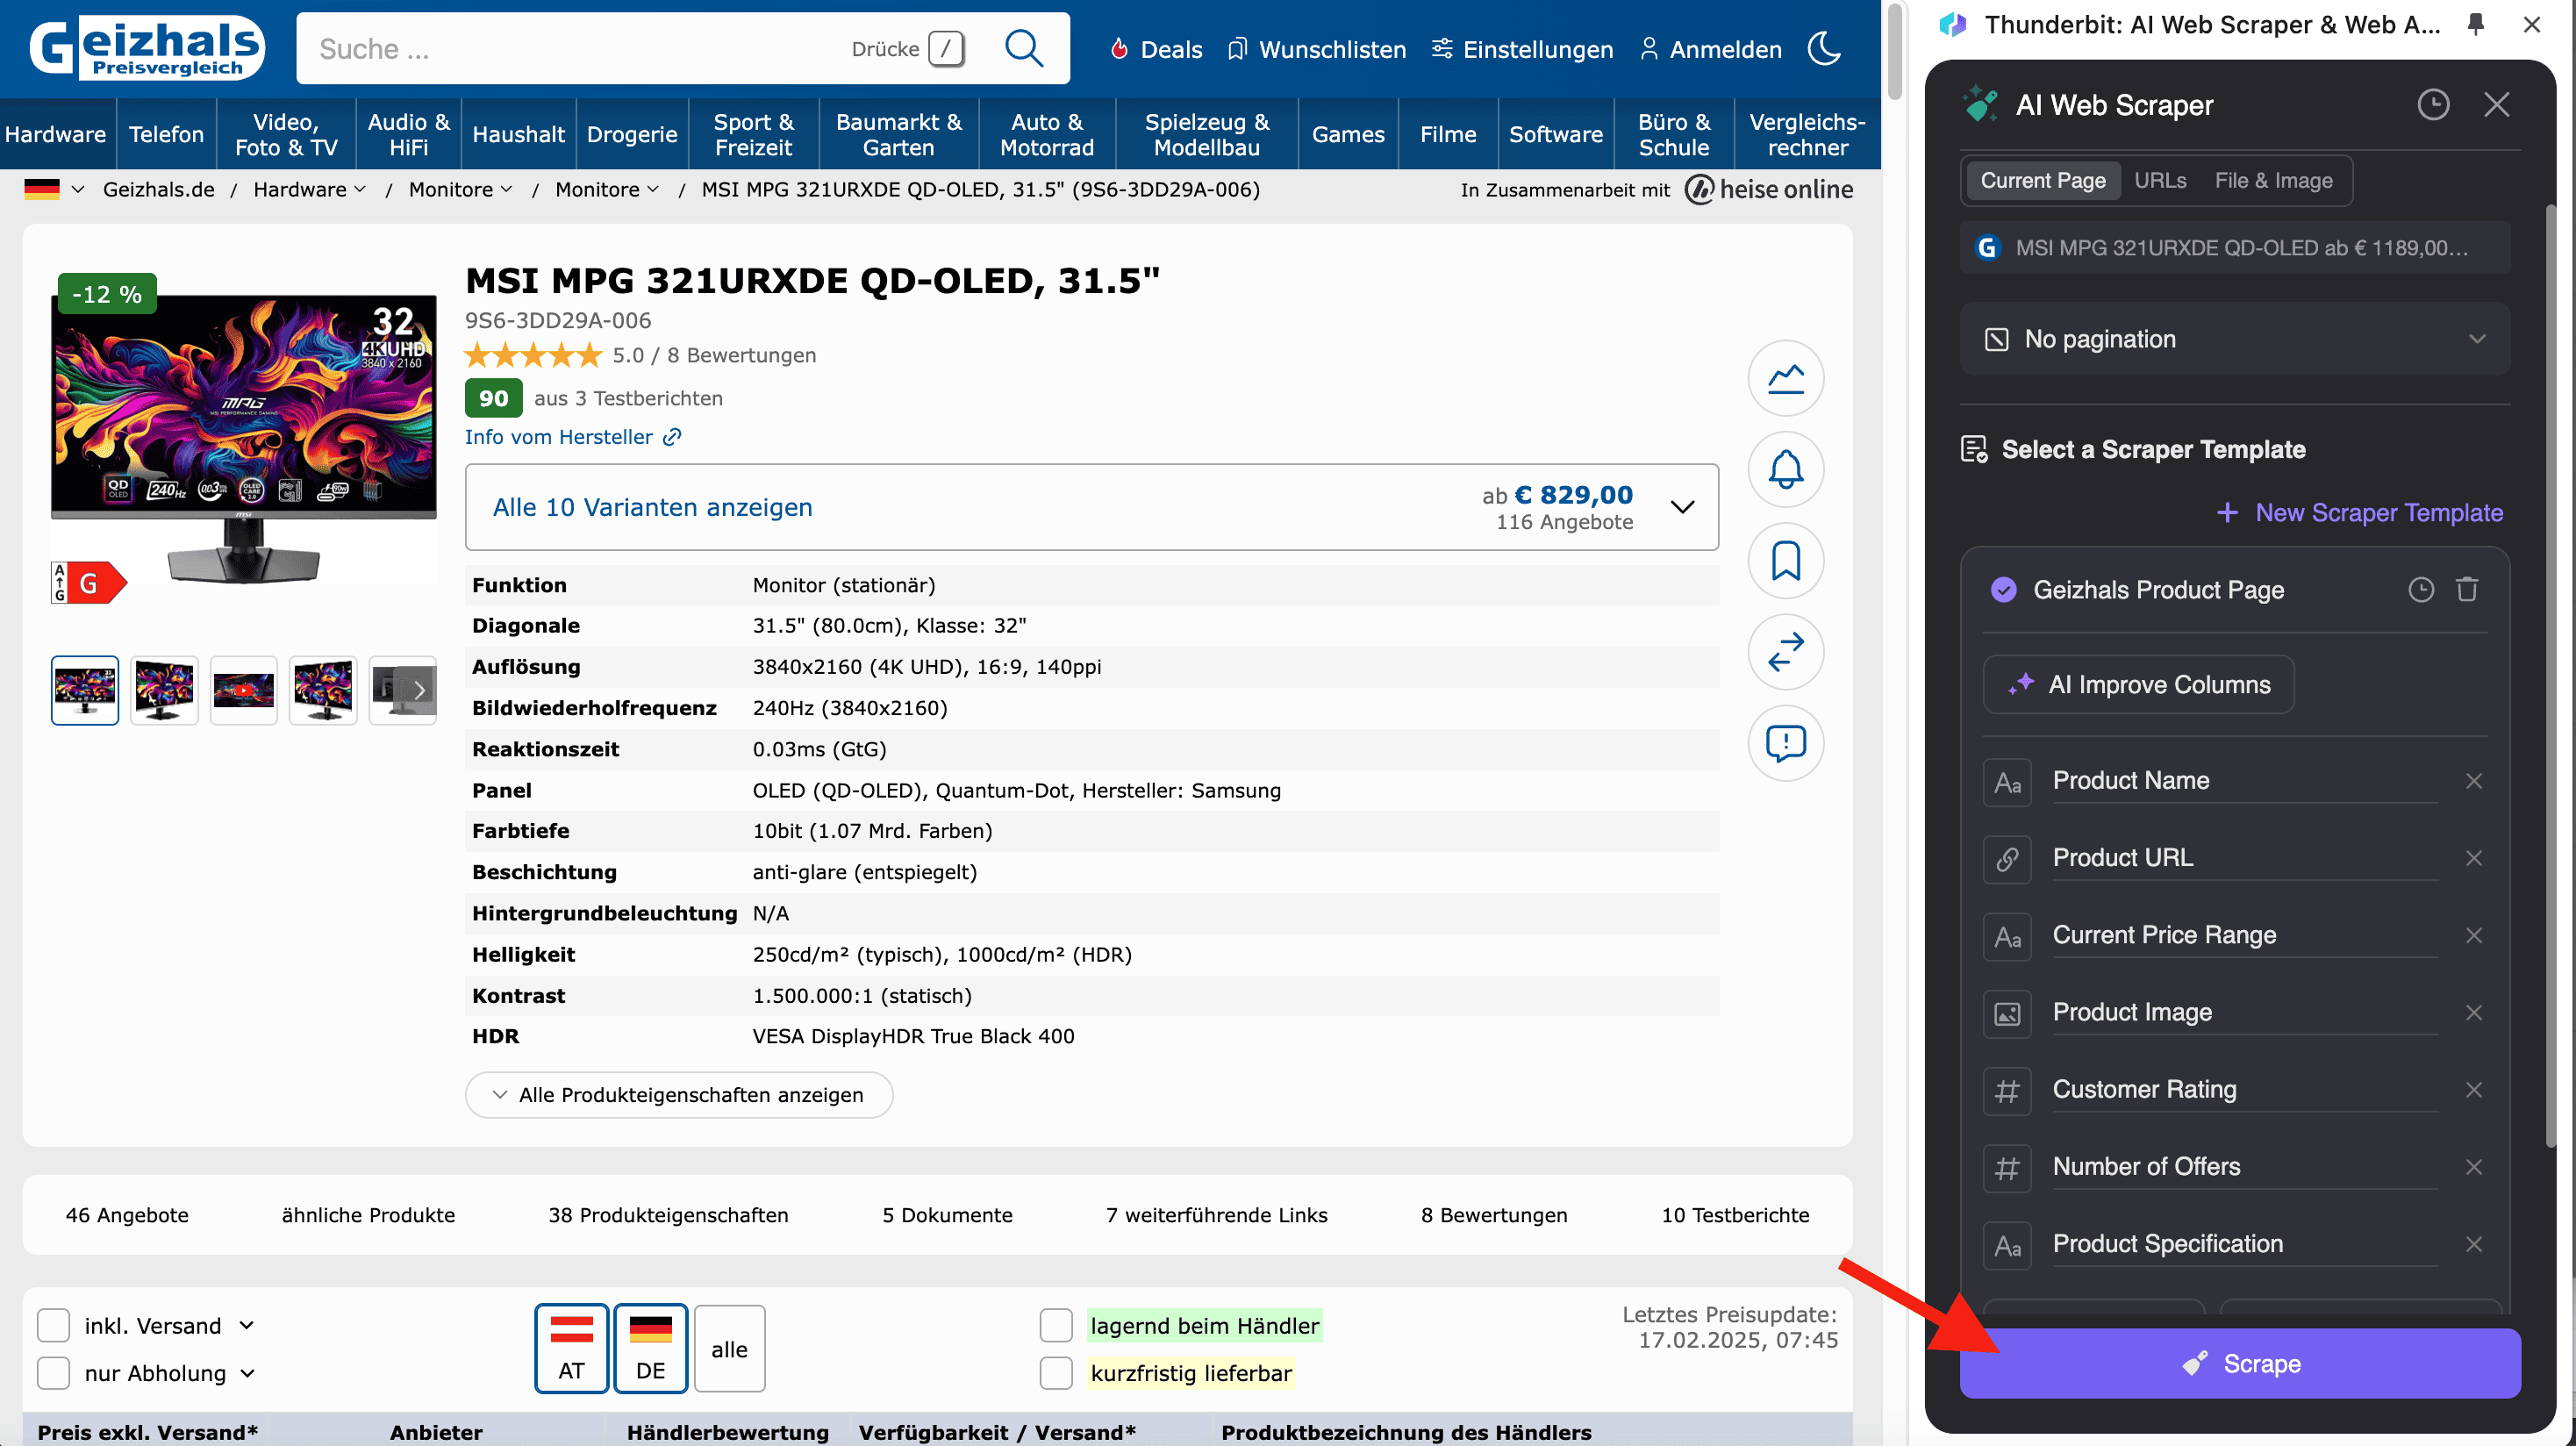Enable the inkl. Versand checkbox
Viewport: 2576px width, 1446px height.
tap(53, 1325)
